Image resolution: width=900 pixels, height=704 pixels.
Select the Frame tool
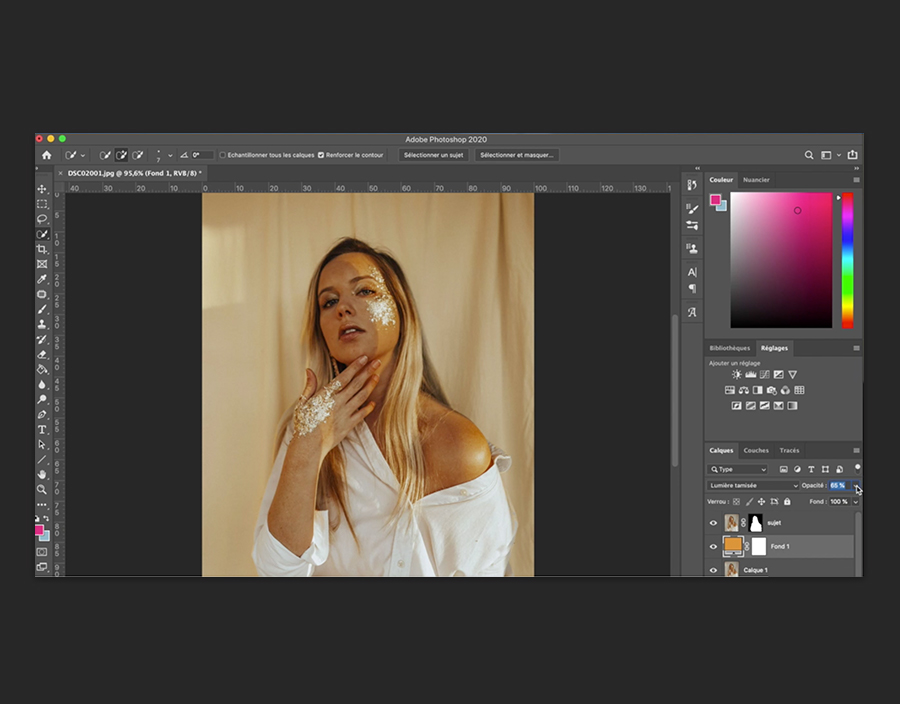coord(42,264)
